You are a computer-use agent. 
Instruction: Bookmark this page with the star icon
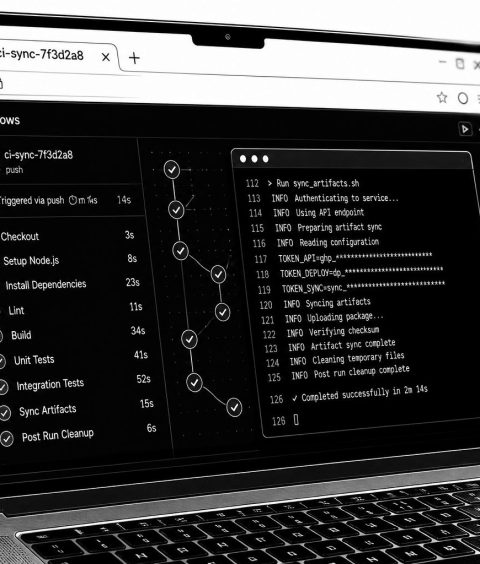(x=442, y=97)
